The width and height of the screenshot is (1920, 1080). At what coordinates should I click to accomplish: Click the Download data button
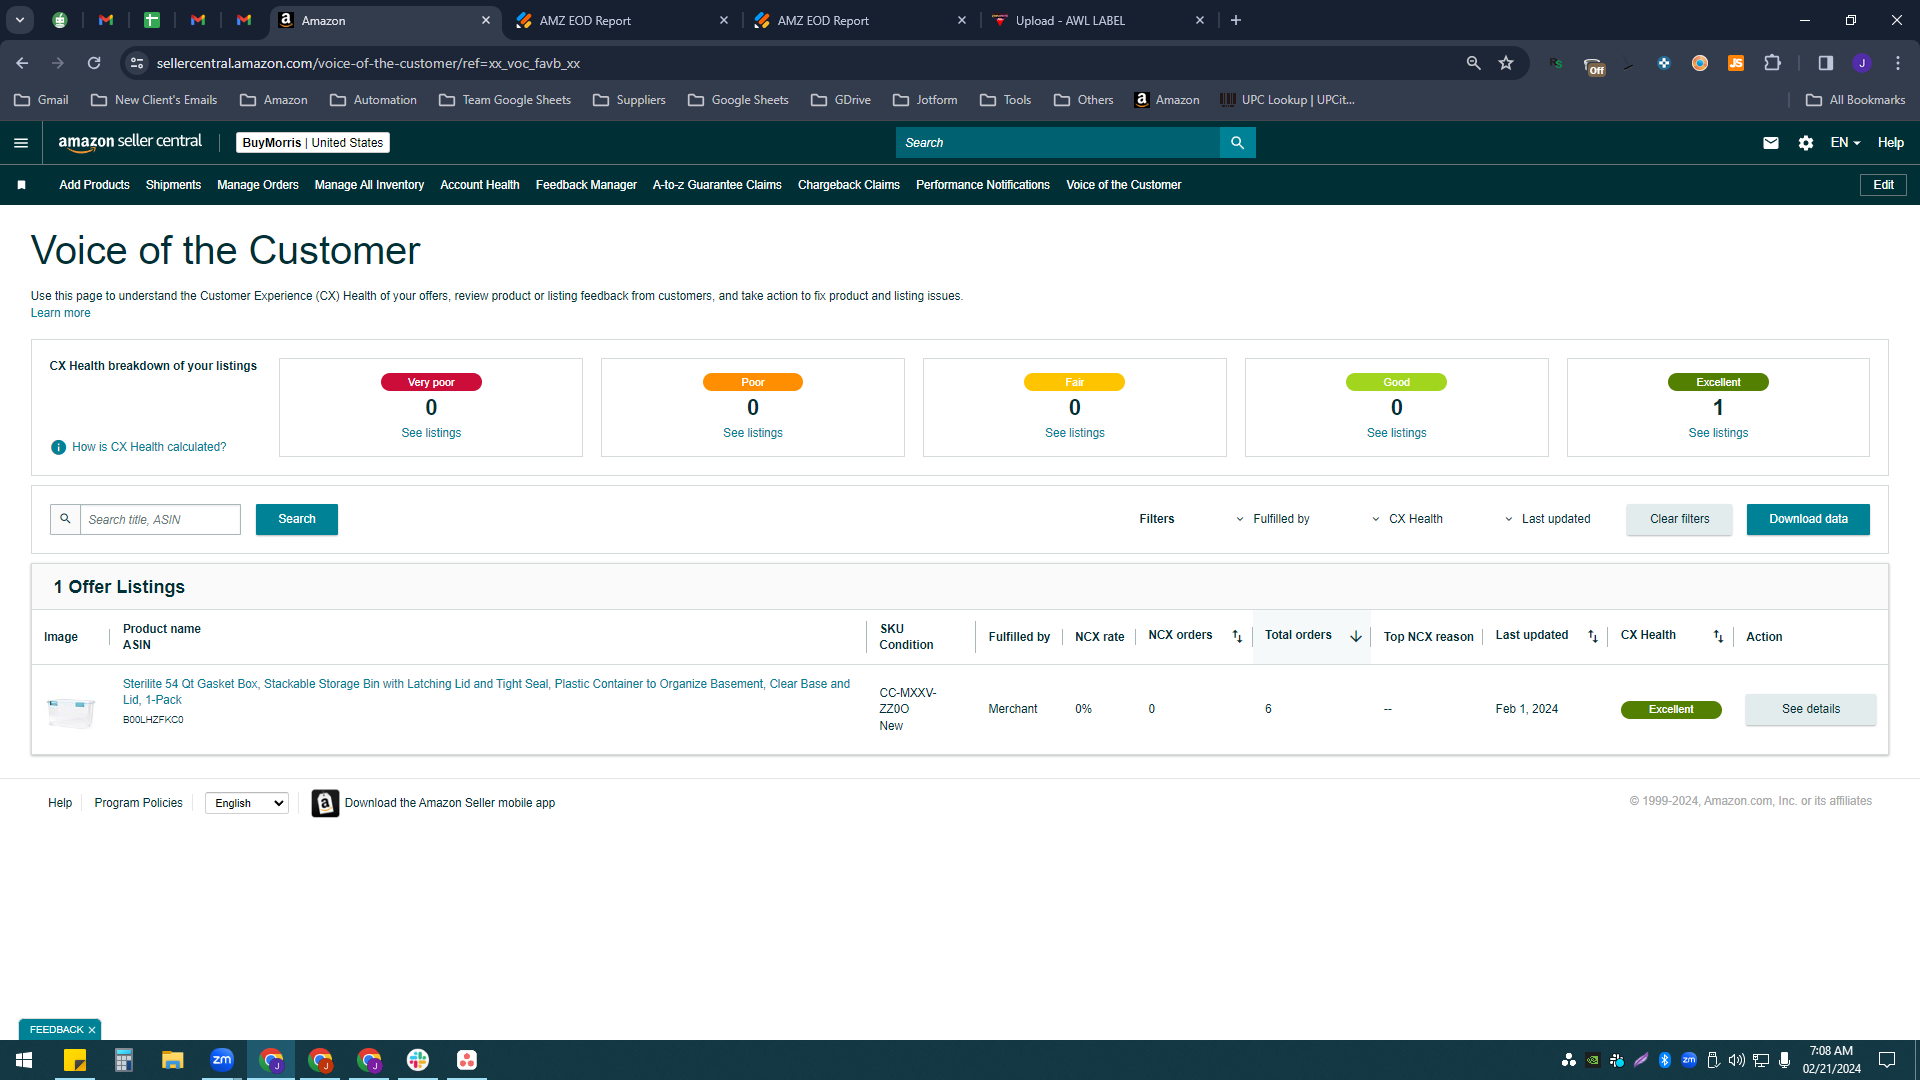tap(1808, 519)
